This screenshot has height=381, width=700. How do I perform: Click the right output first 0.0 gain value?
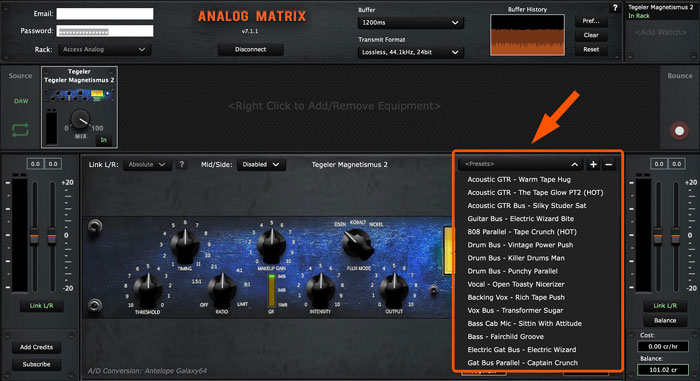click(x=659, y=164)
